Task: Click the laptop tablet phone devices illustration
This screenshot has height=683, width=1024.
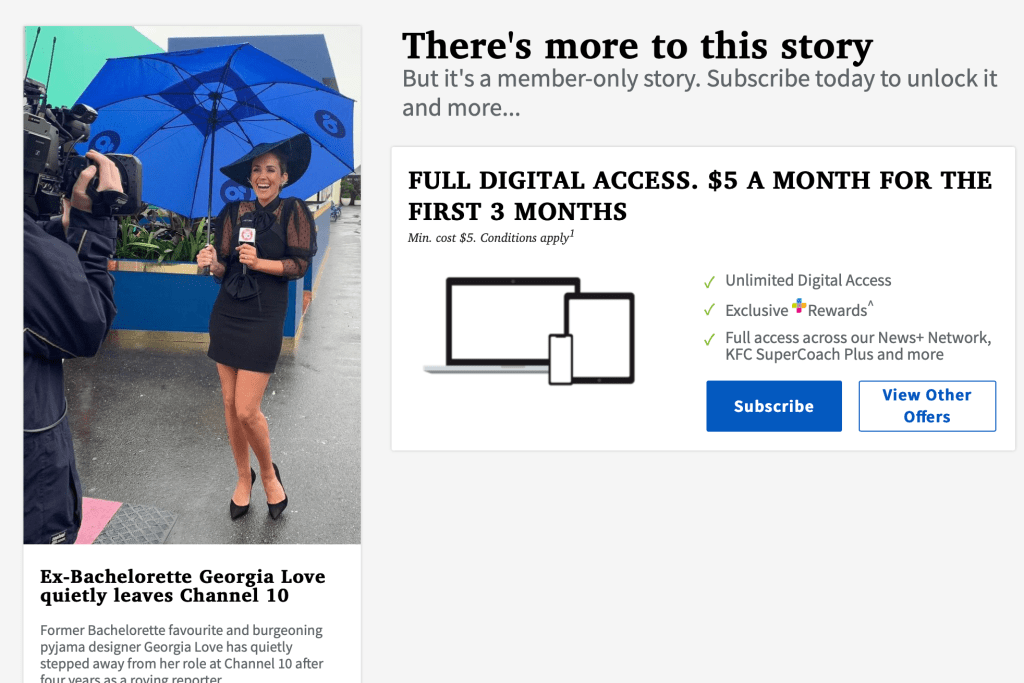Action: click(x=529, y=331)
